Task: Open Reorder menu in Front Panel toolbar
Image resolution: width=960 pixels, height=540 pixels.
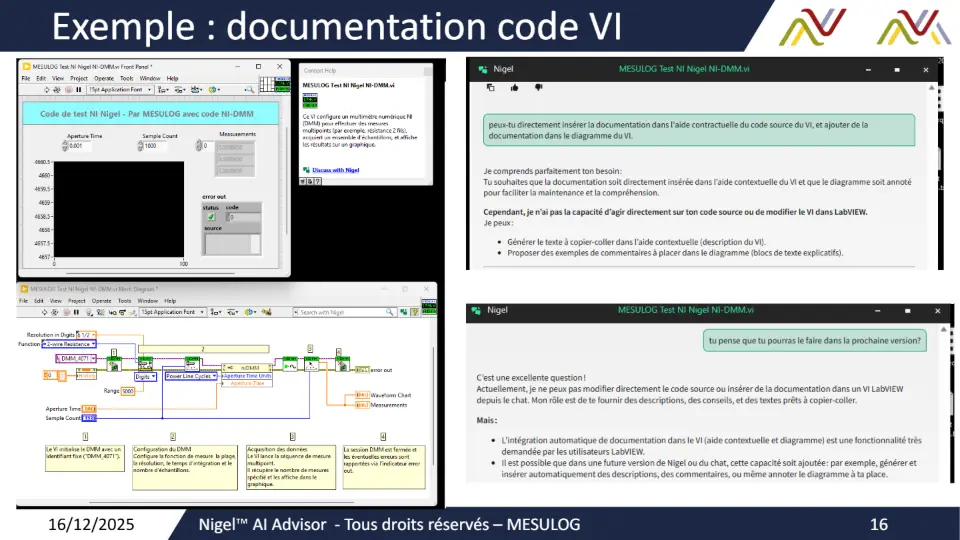Action: 214,89
